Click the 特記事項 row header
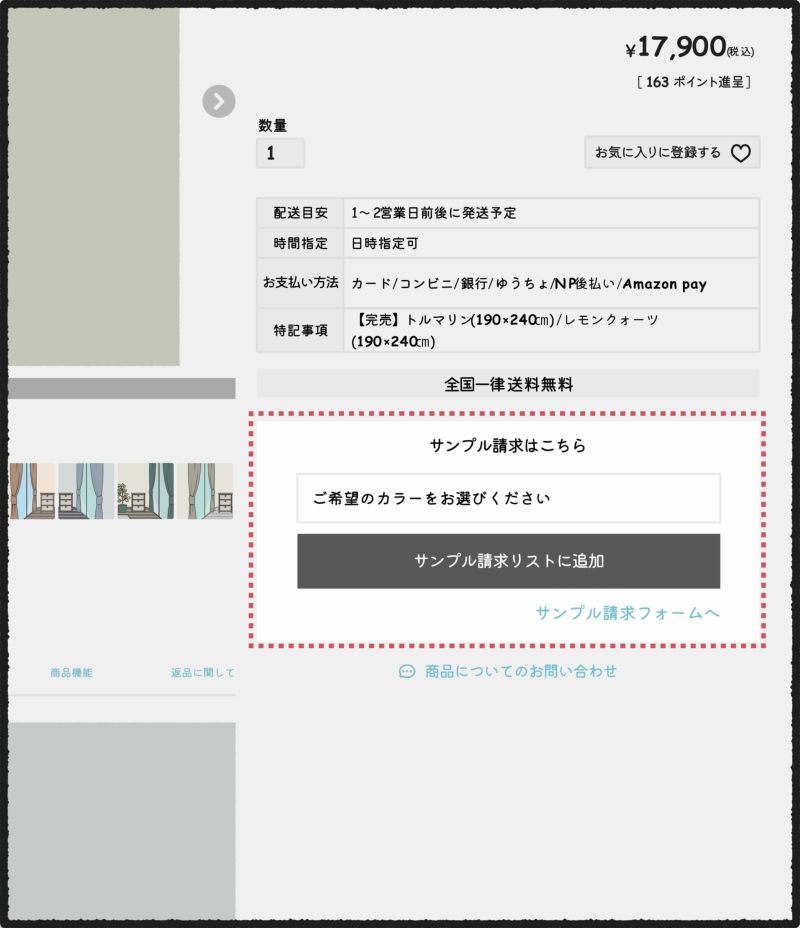The height and width of the screenshot is (928, 800). [x=300, y=330]
